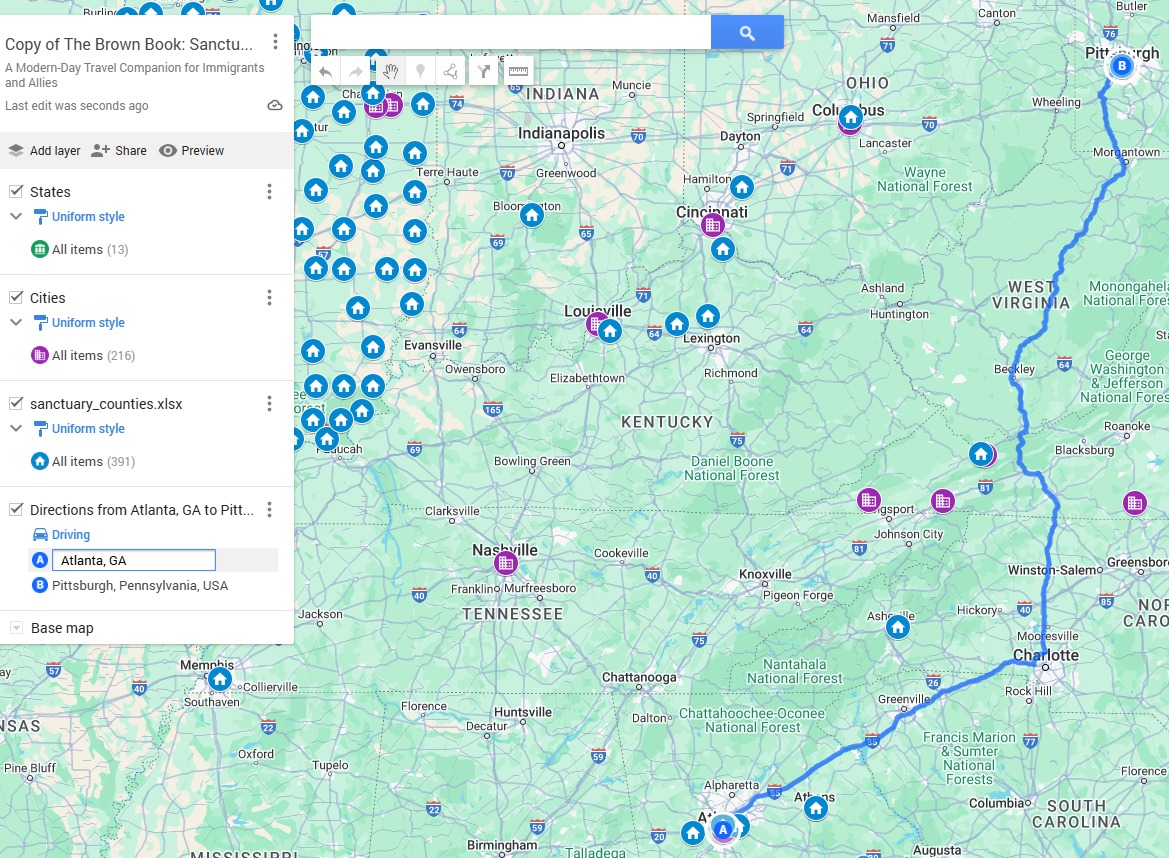Click the purple Cities All items icon
Image resolution: width=1169 pixels, height=858 pixels.
click(40, 355)
